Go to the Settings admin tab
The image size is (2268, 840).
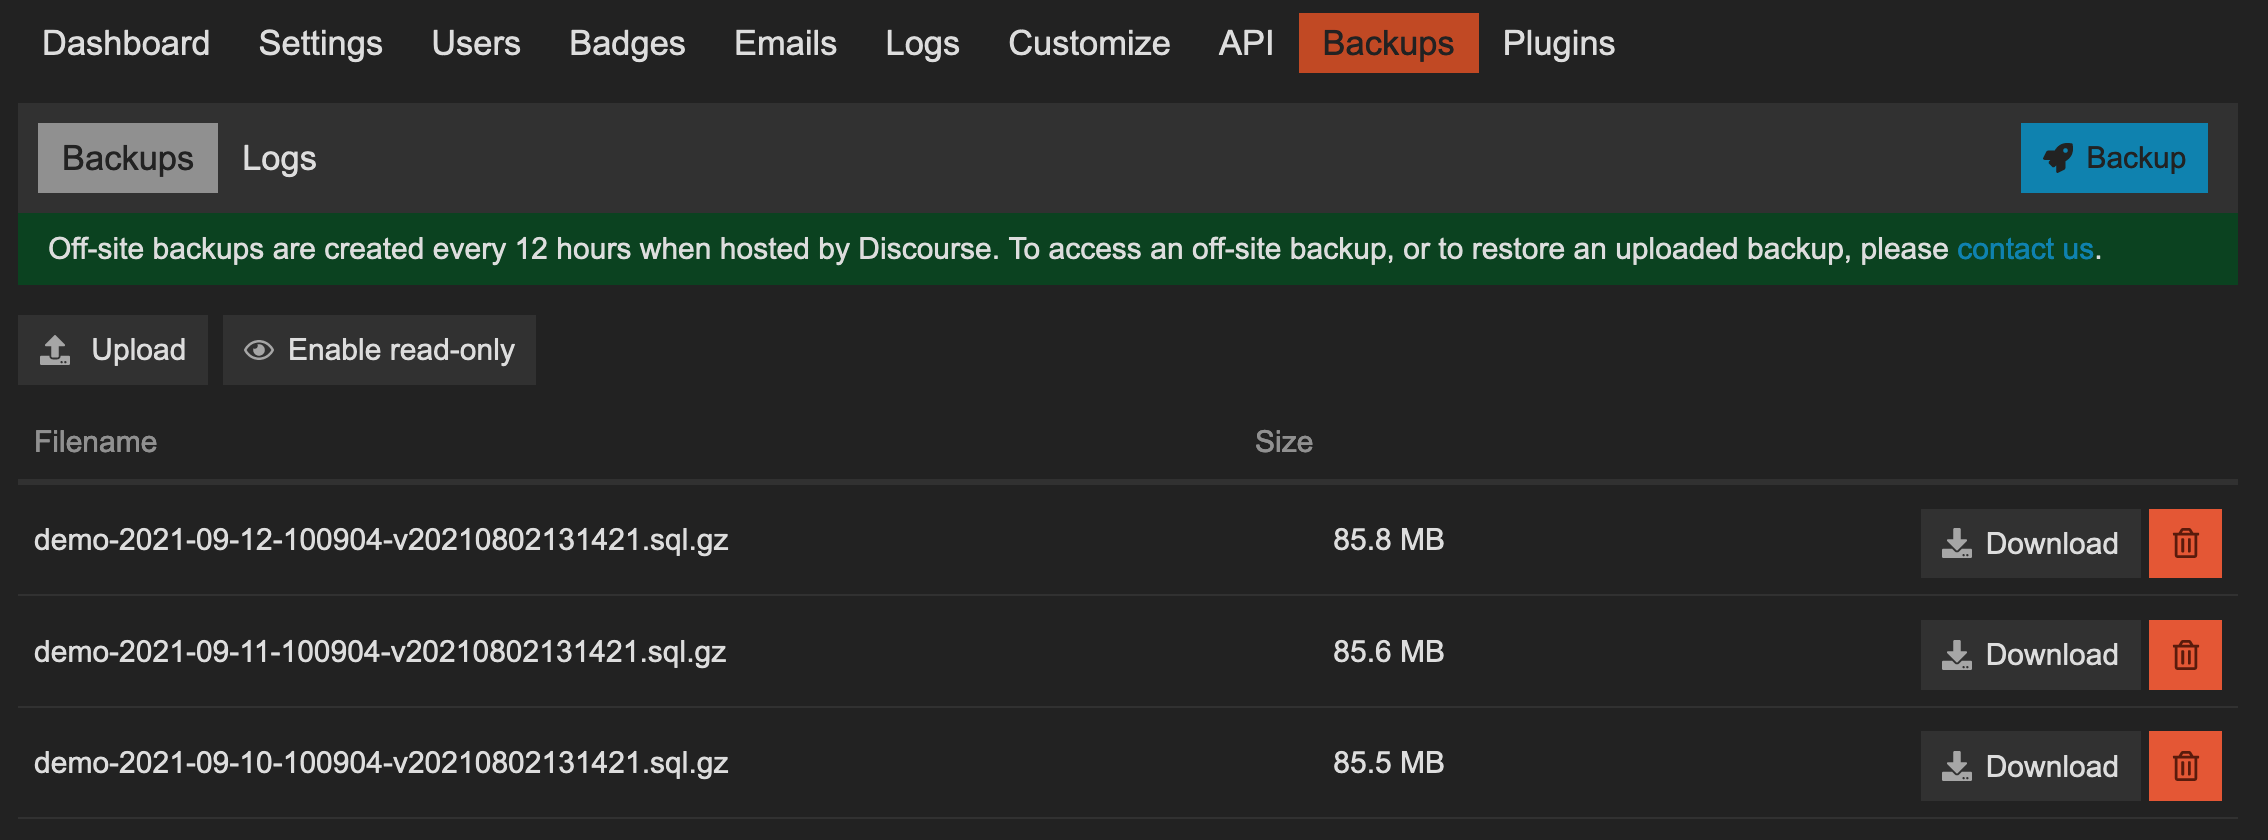321,43
